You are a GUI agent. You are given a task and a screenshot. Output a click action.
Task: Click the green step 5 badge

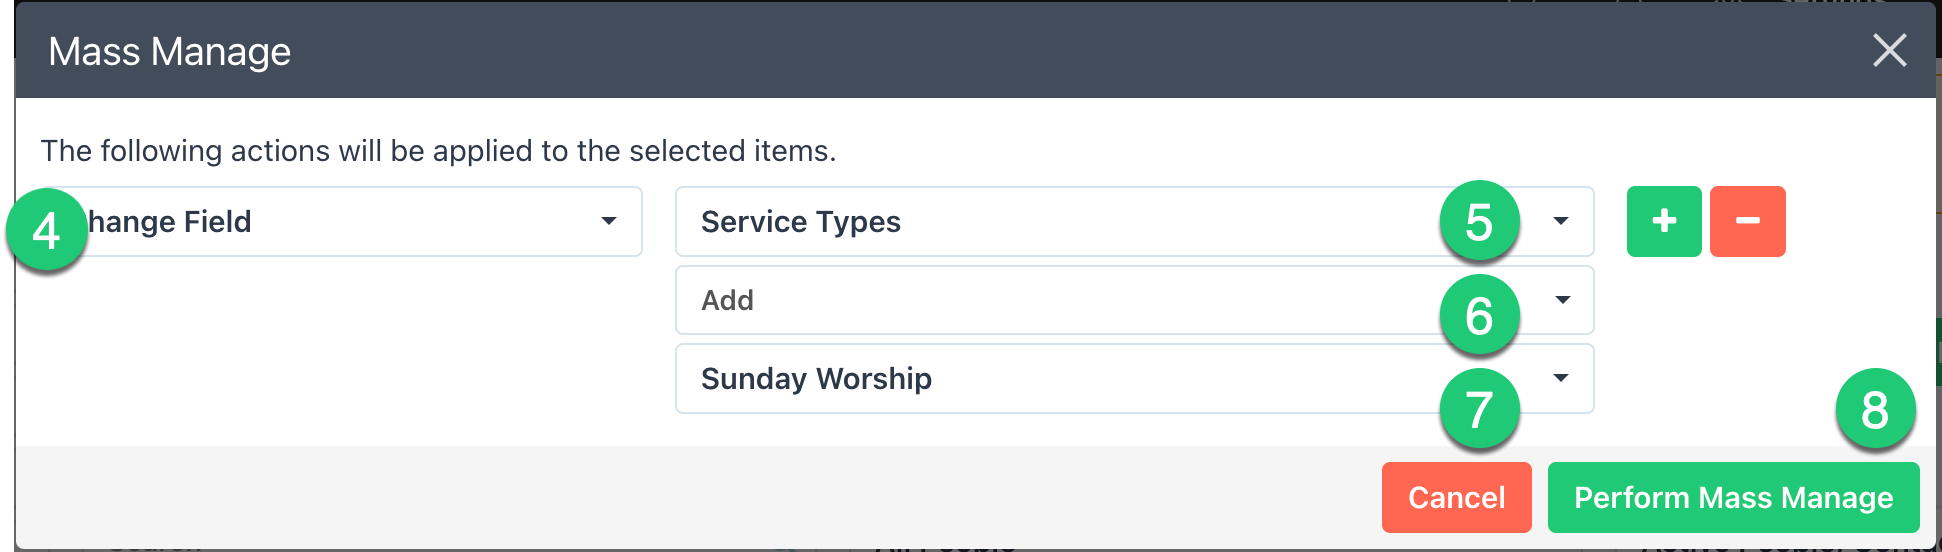1479,221
